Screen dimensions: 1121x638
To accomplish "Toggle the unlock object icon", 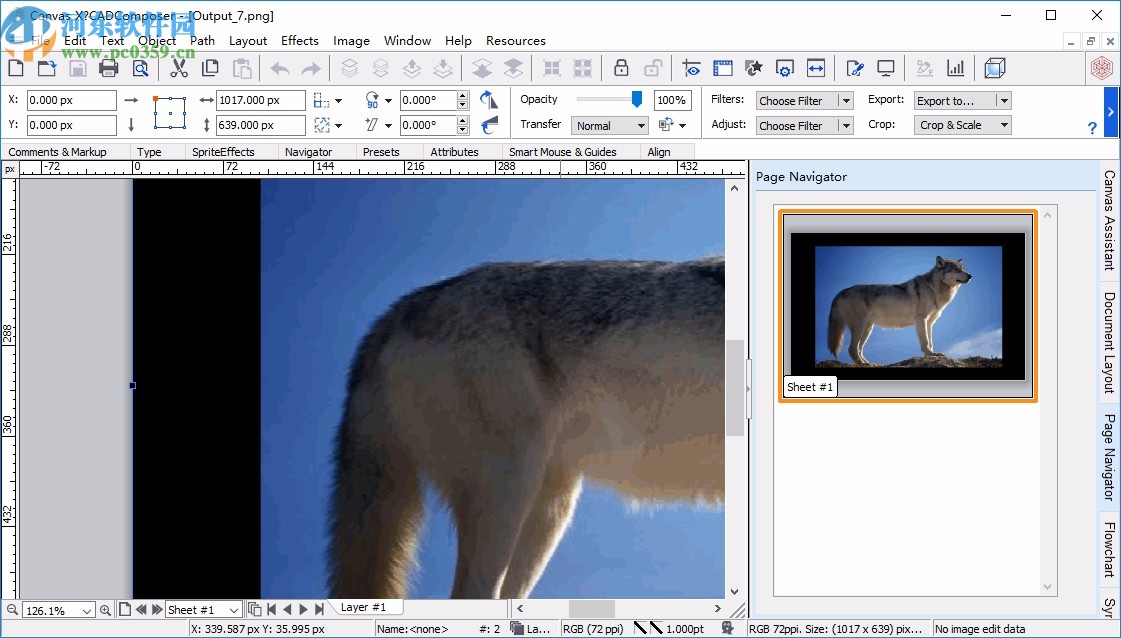I will [x=654, y=68].
